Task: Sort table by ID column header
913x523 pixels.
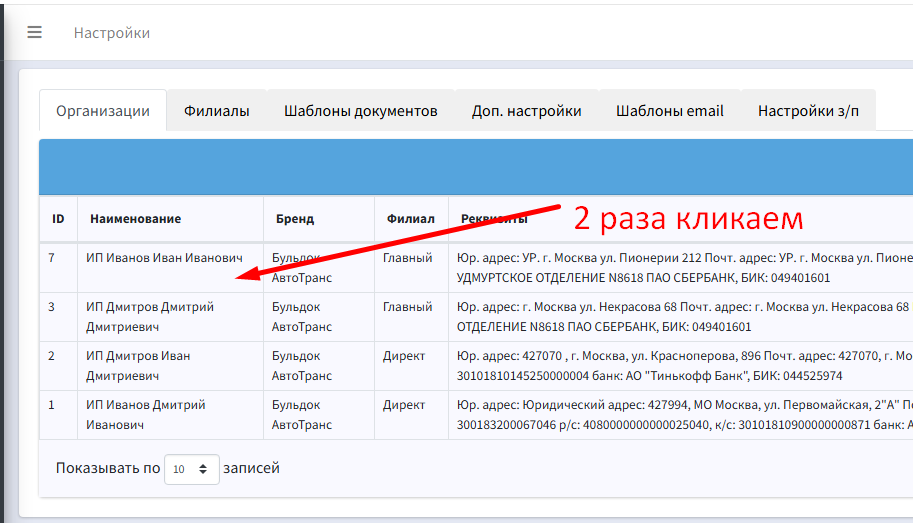Action: click(x=58, y=219)
